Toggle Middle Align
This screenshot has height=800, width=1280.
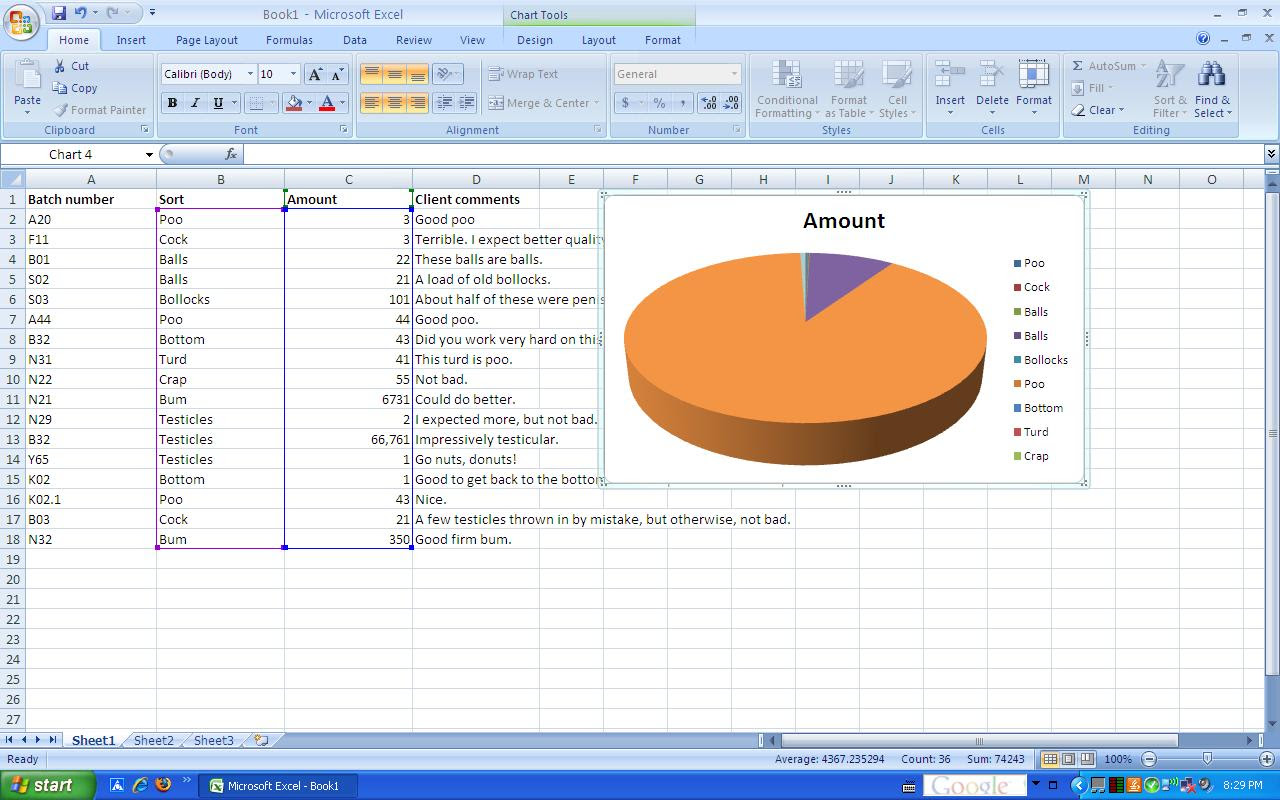pyautogui.click(x=394, y=74)
